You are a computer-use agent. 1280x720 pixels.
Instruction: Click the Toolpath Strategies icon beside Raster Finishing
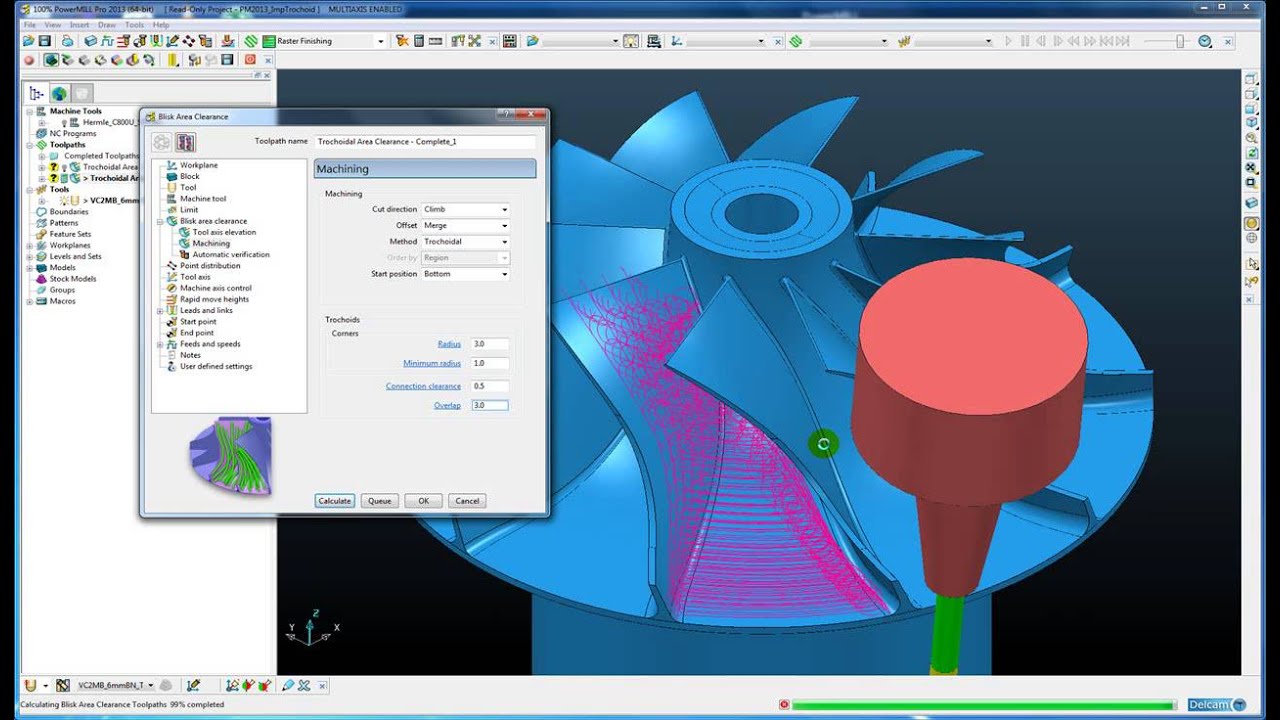tap(252, 41)
